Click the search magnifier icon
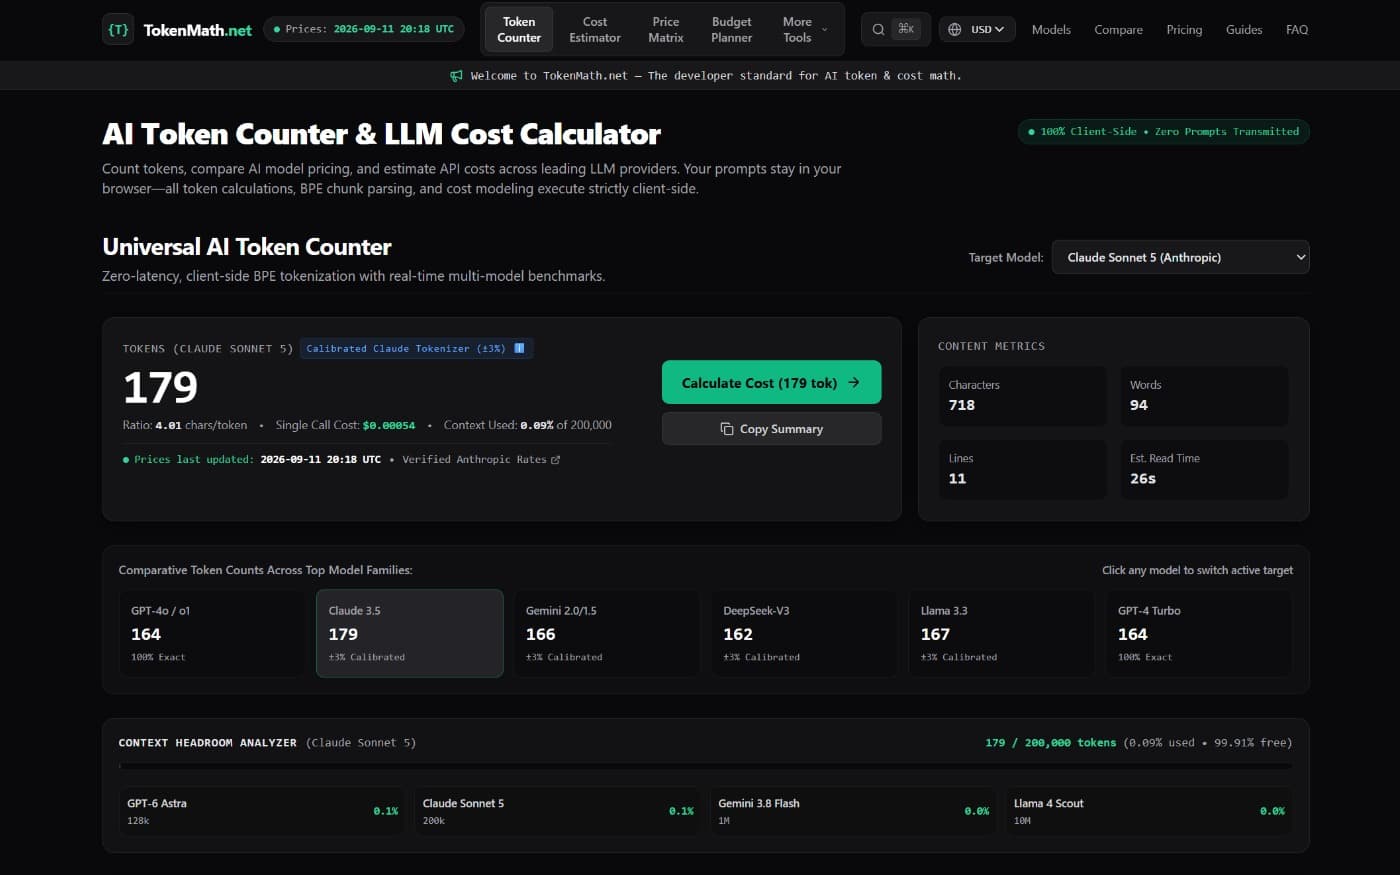 (x=878, y=29)
